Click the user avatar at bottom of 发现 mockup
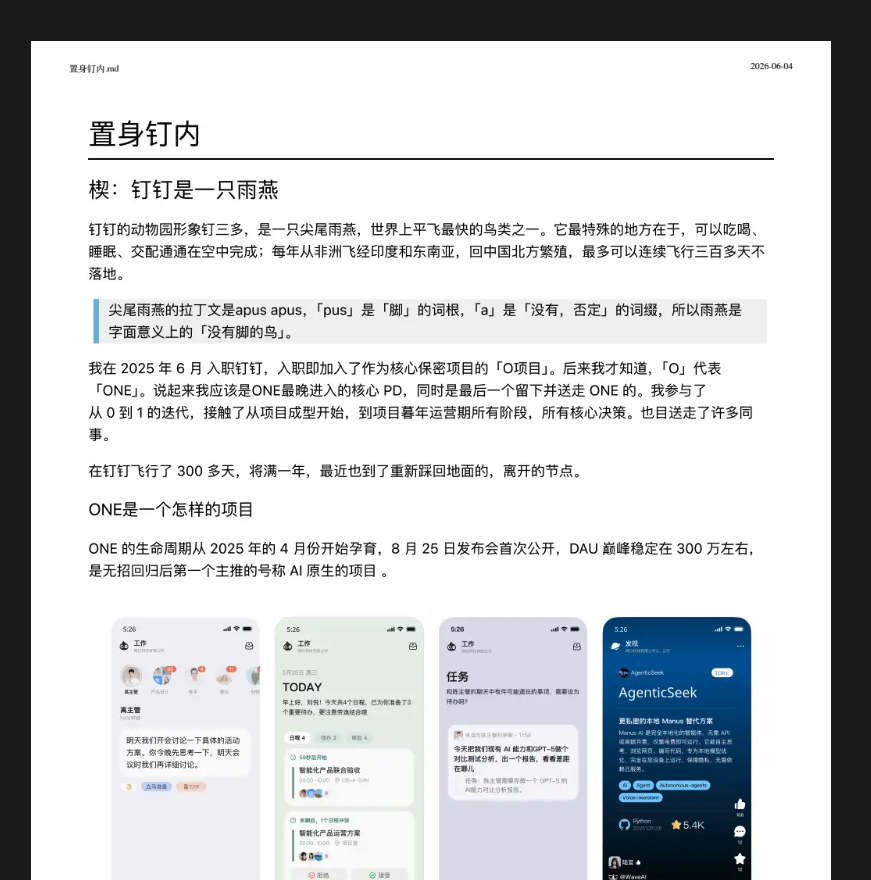The image size is (871, 880). click(615, 862)
